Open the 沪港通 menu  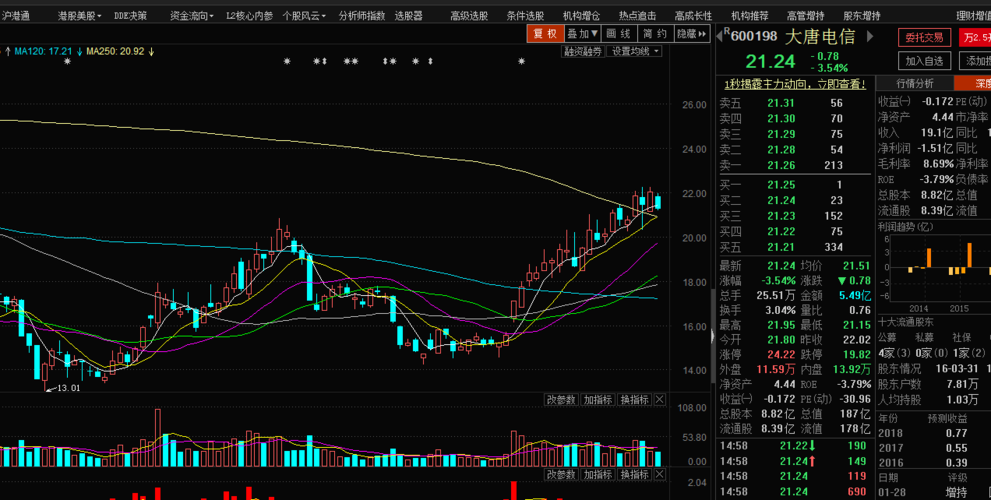pos(15,16)
